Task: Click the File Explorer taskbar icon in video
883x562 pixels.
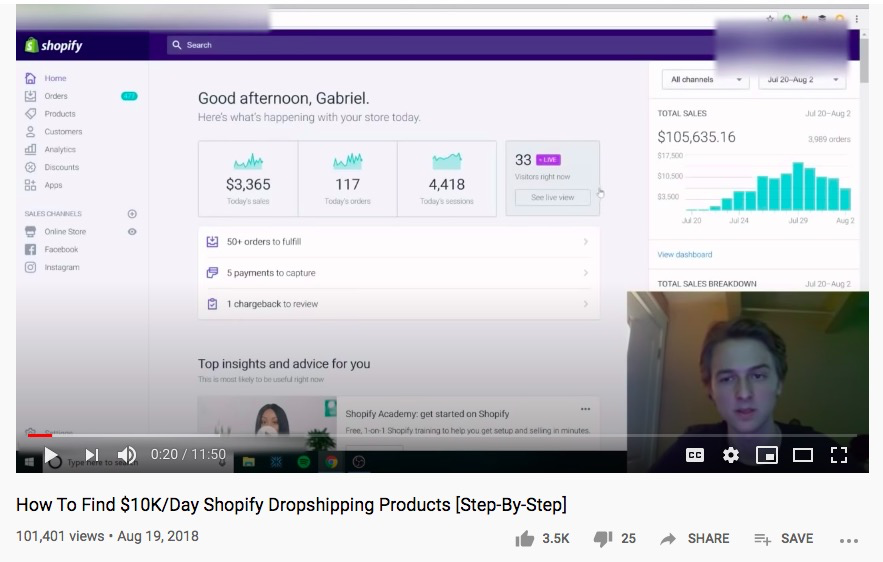Action: [x=248, y=462]
